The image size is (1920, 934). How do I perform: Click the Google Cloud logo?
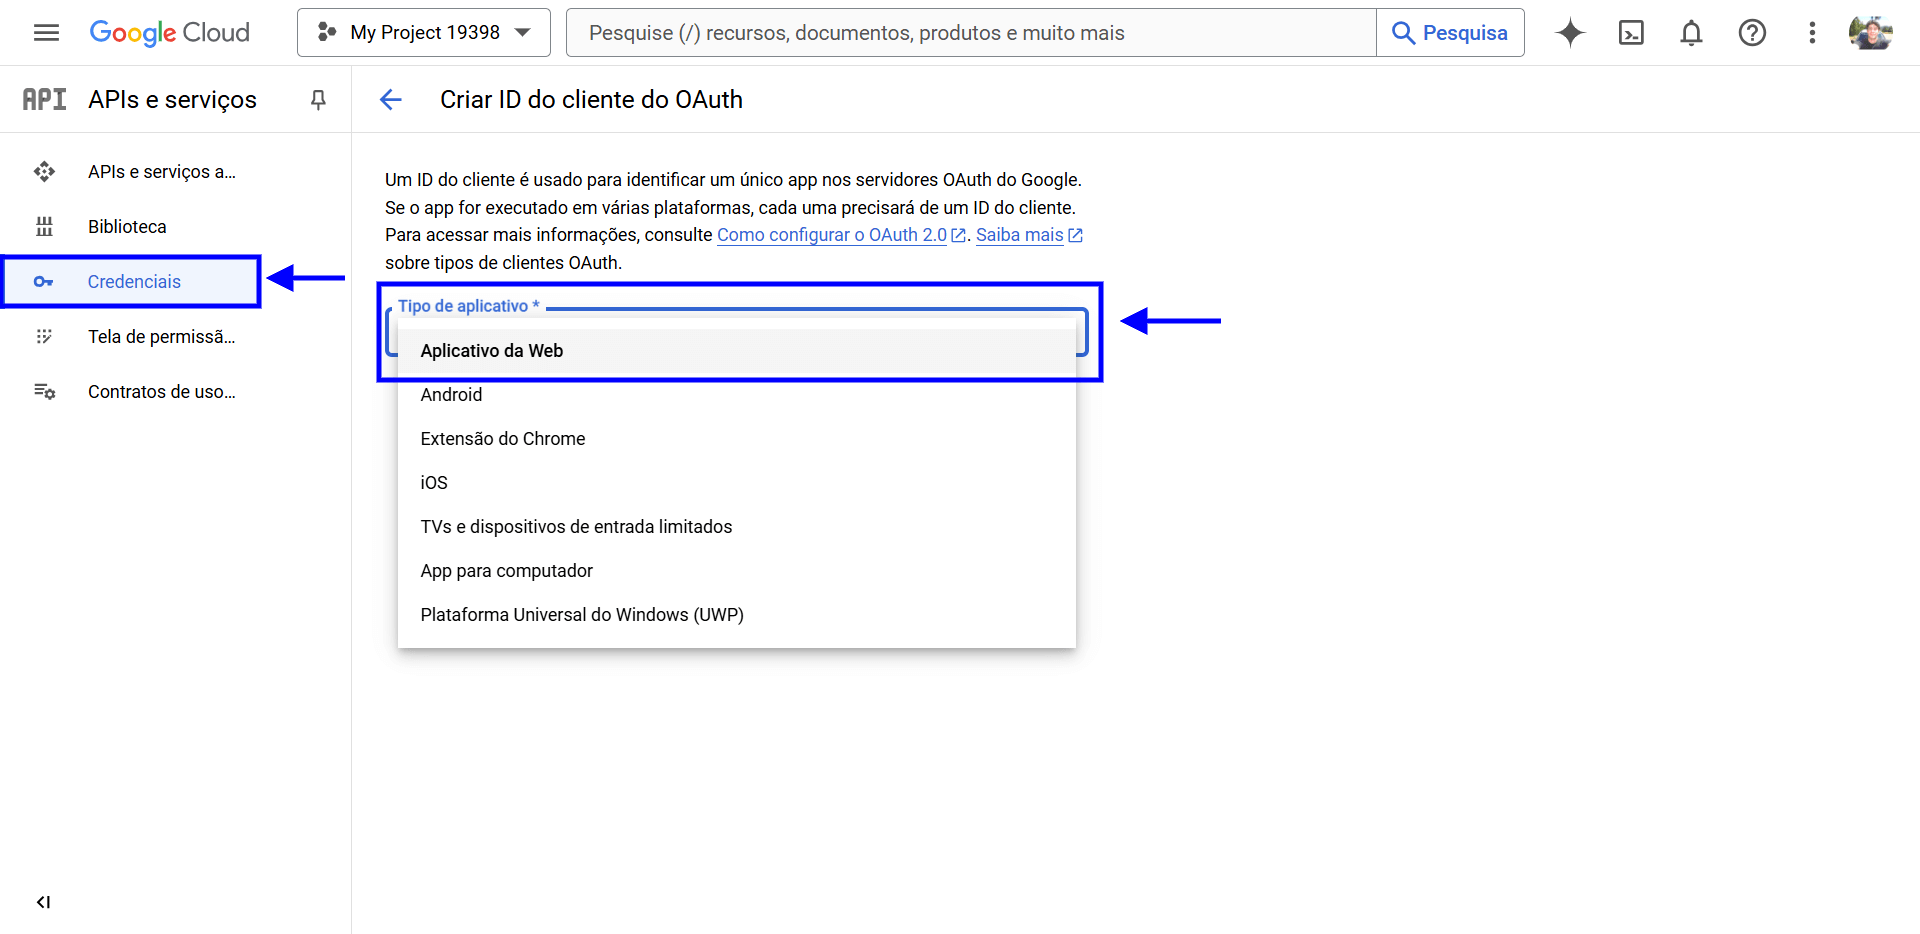point(170,33)
